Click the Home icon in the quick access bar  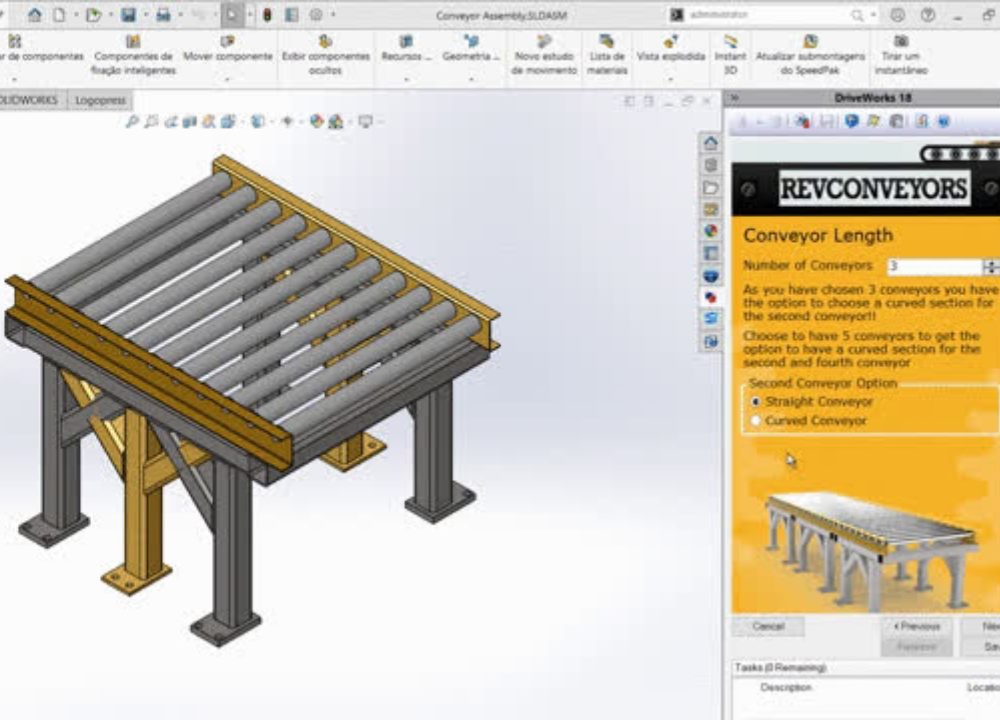(34, 15)
